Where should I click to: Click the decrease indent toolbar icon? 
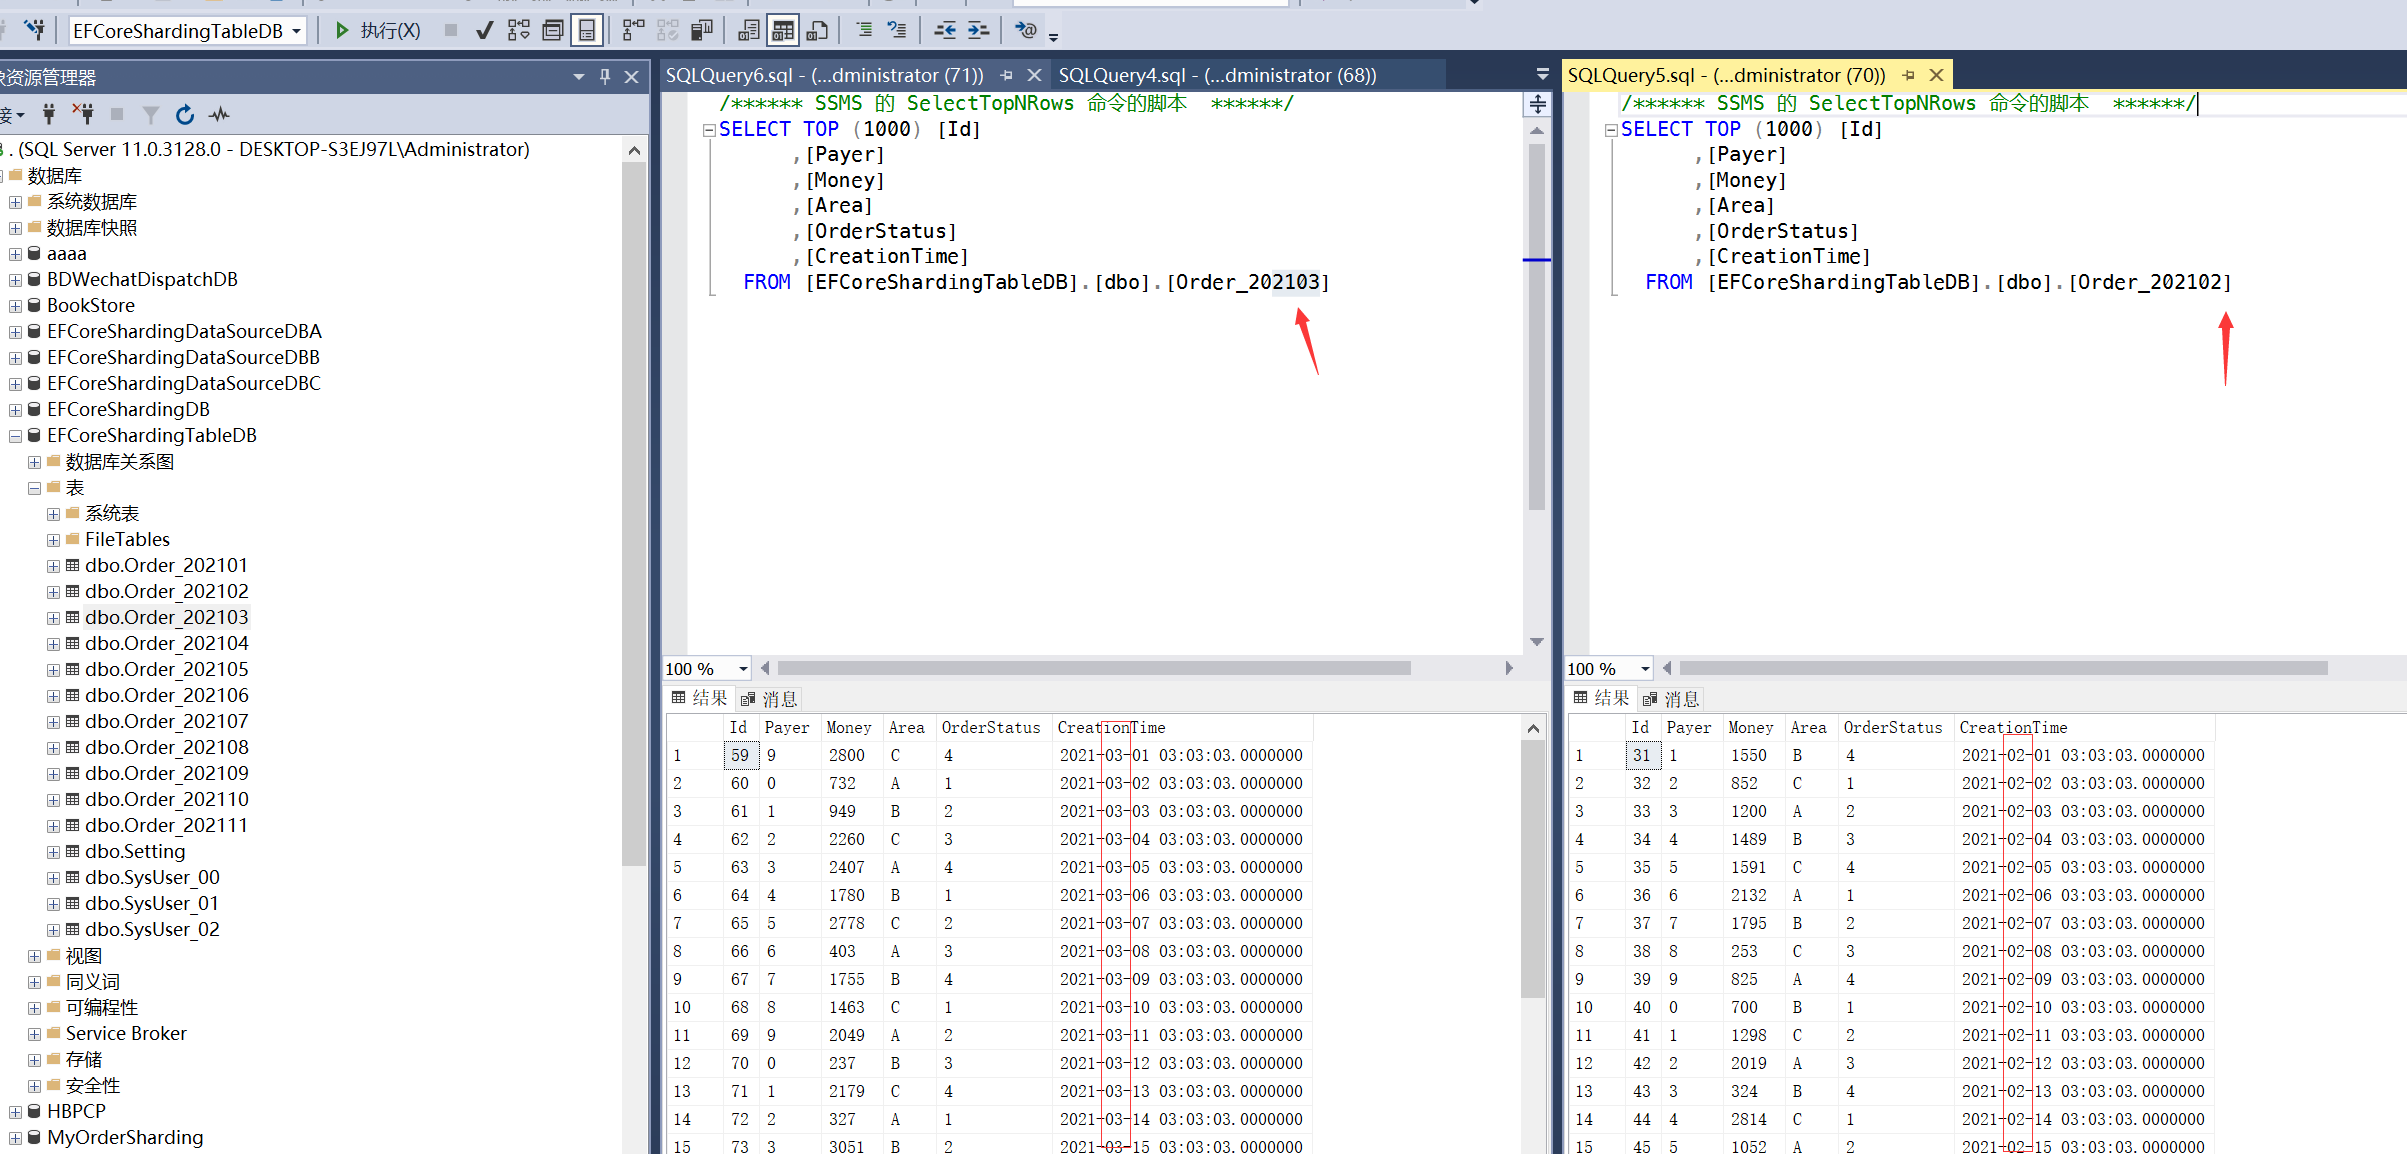(x=944, y=31)
